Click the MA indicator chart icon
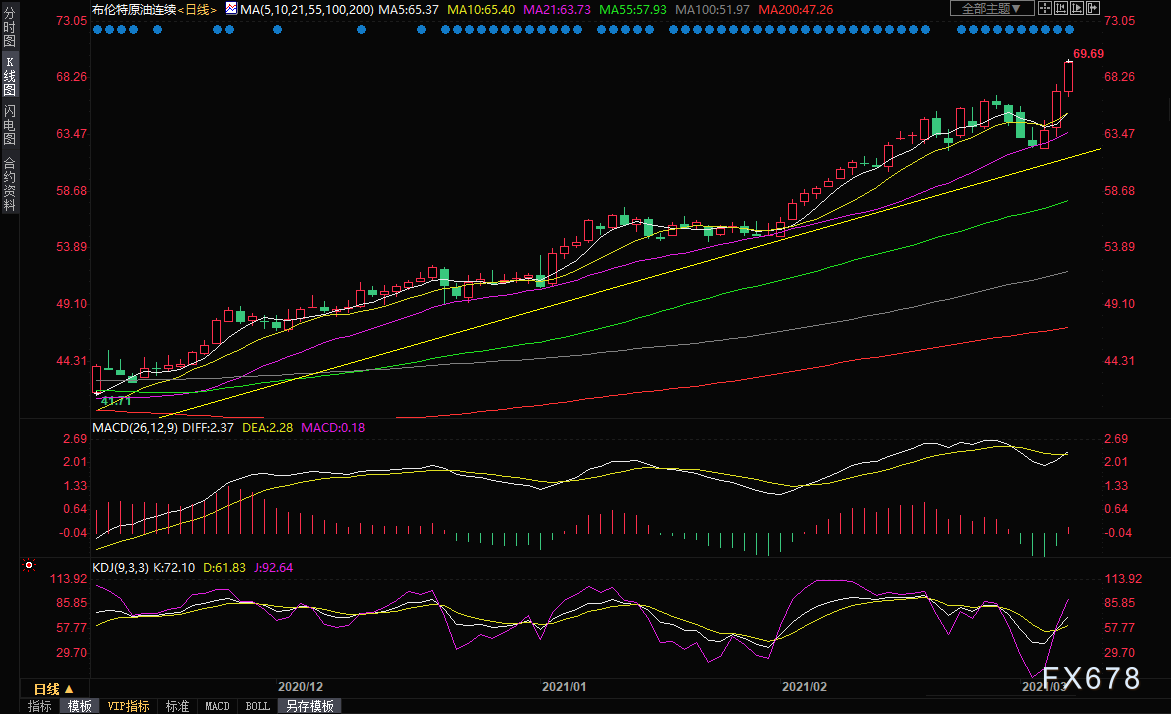The height and width of the screenshot is (714, 1171). (x=231, y=9)
